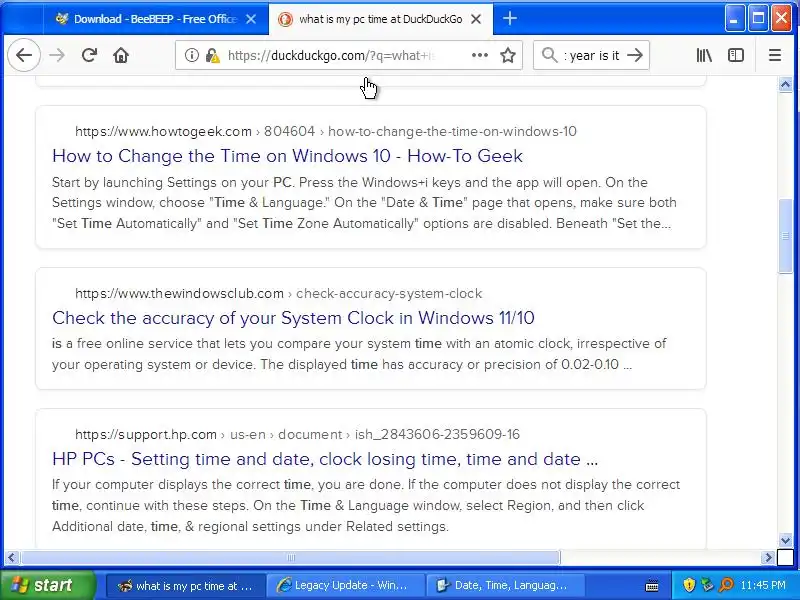Select the DuckDuckGo pc time tab

click(381, 19)
